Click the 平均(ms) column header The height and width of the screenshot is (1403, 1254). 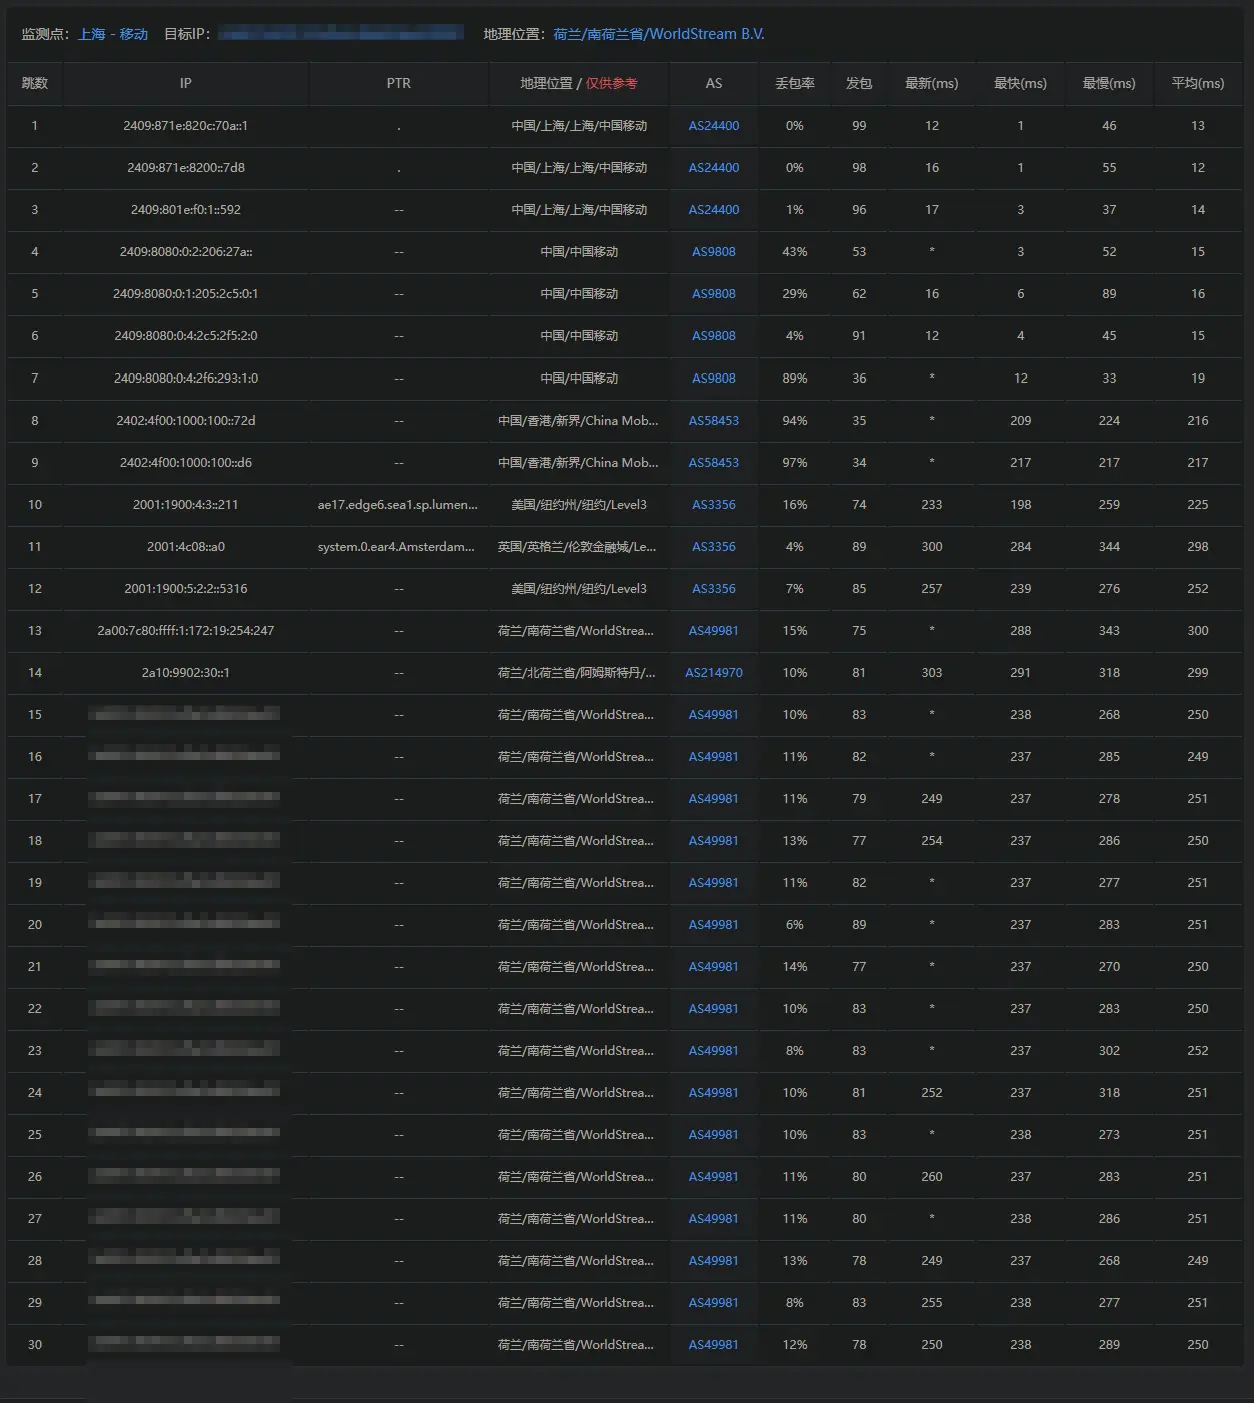(x=1197, y=84)
